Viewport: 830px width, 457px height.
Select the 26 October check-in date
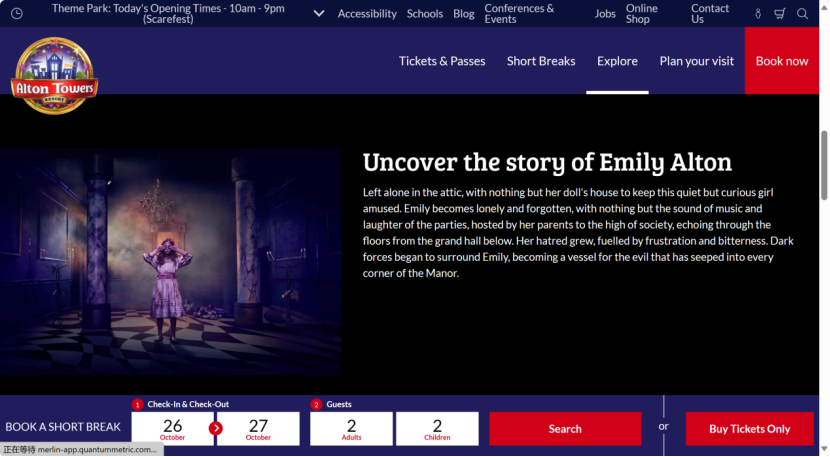[x=173, y=429]
